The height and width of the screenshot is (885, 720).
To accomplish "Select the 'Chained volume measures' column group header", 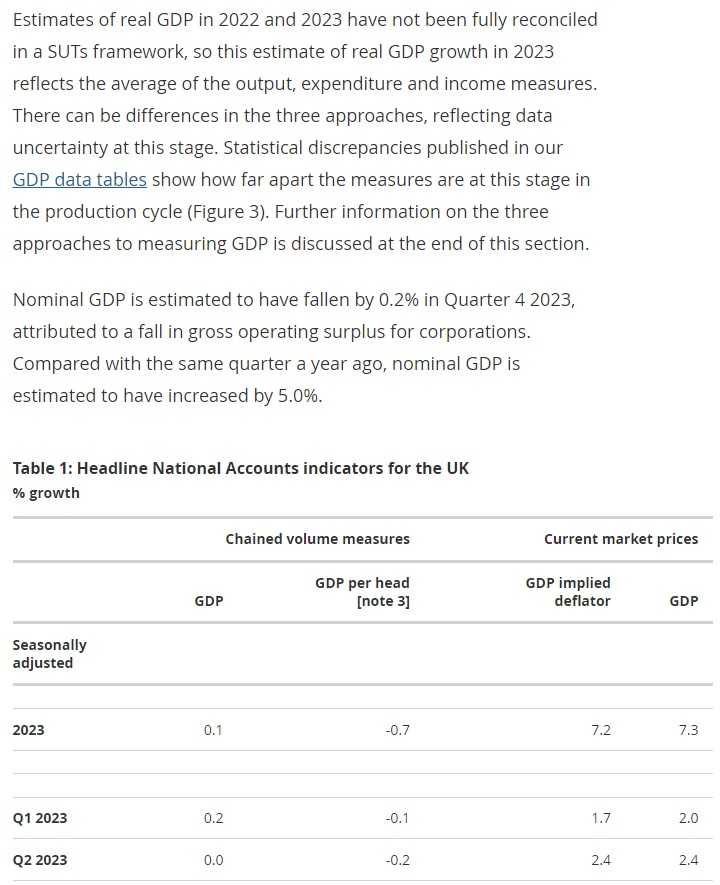I will point(317,539).
